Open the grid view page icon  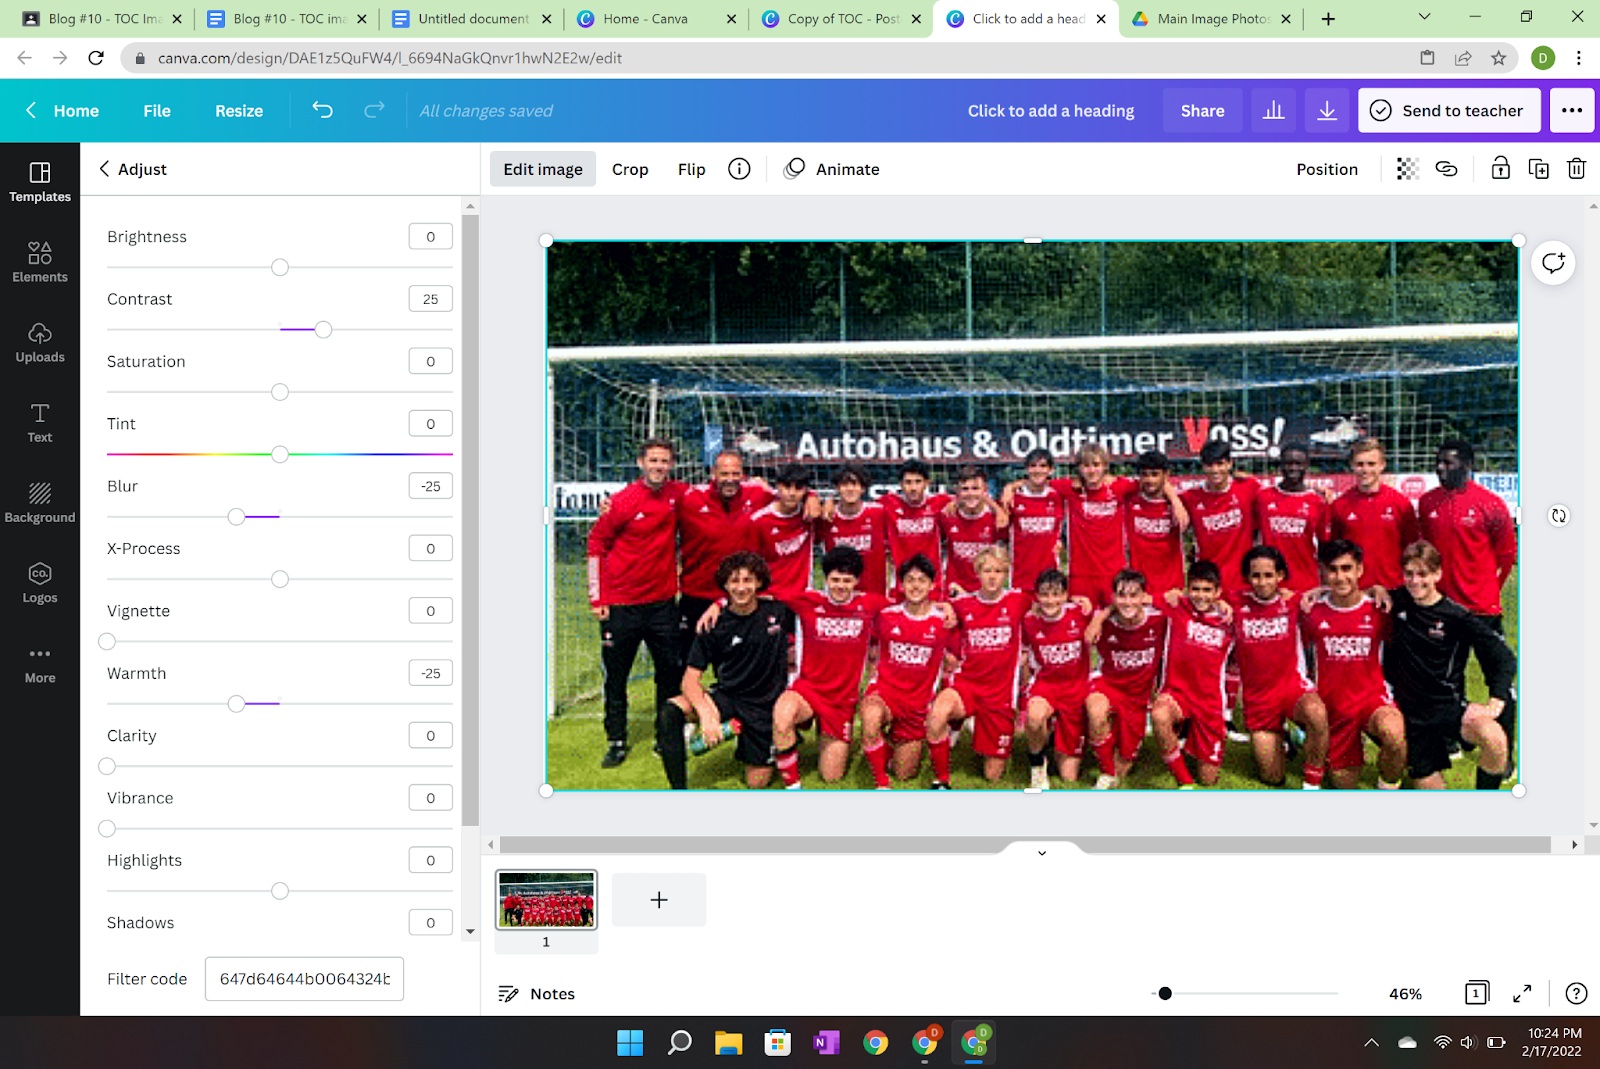pyautogui.click(x=1477, y=993)
